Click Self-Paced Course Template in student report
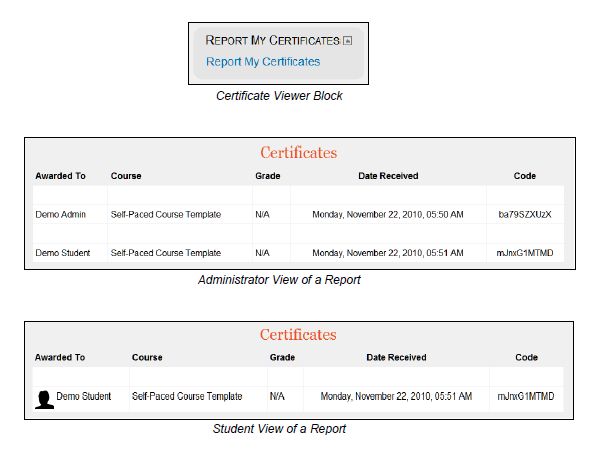This screenshot has width=595, height=456. (187, 396)
